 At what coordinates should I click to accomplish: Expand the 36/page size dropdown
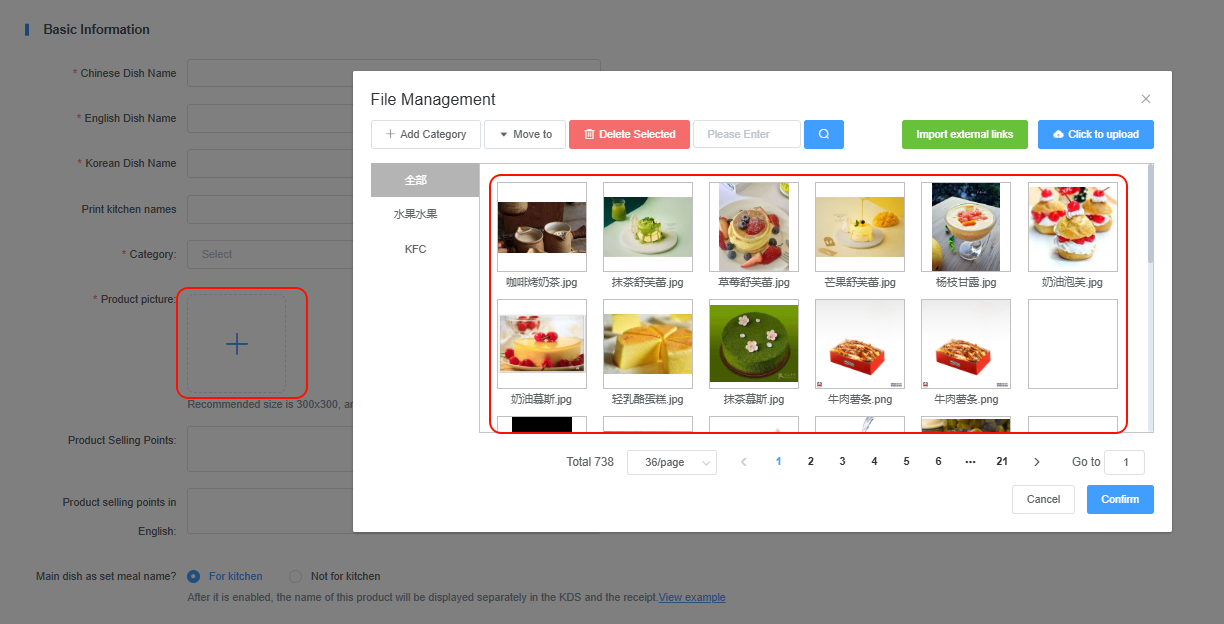671,462
